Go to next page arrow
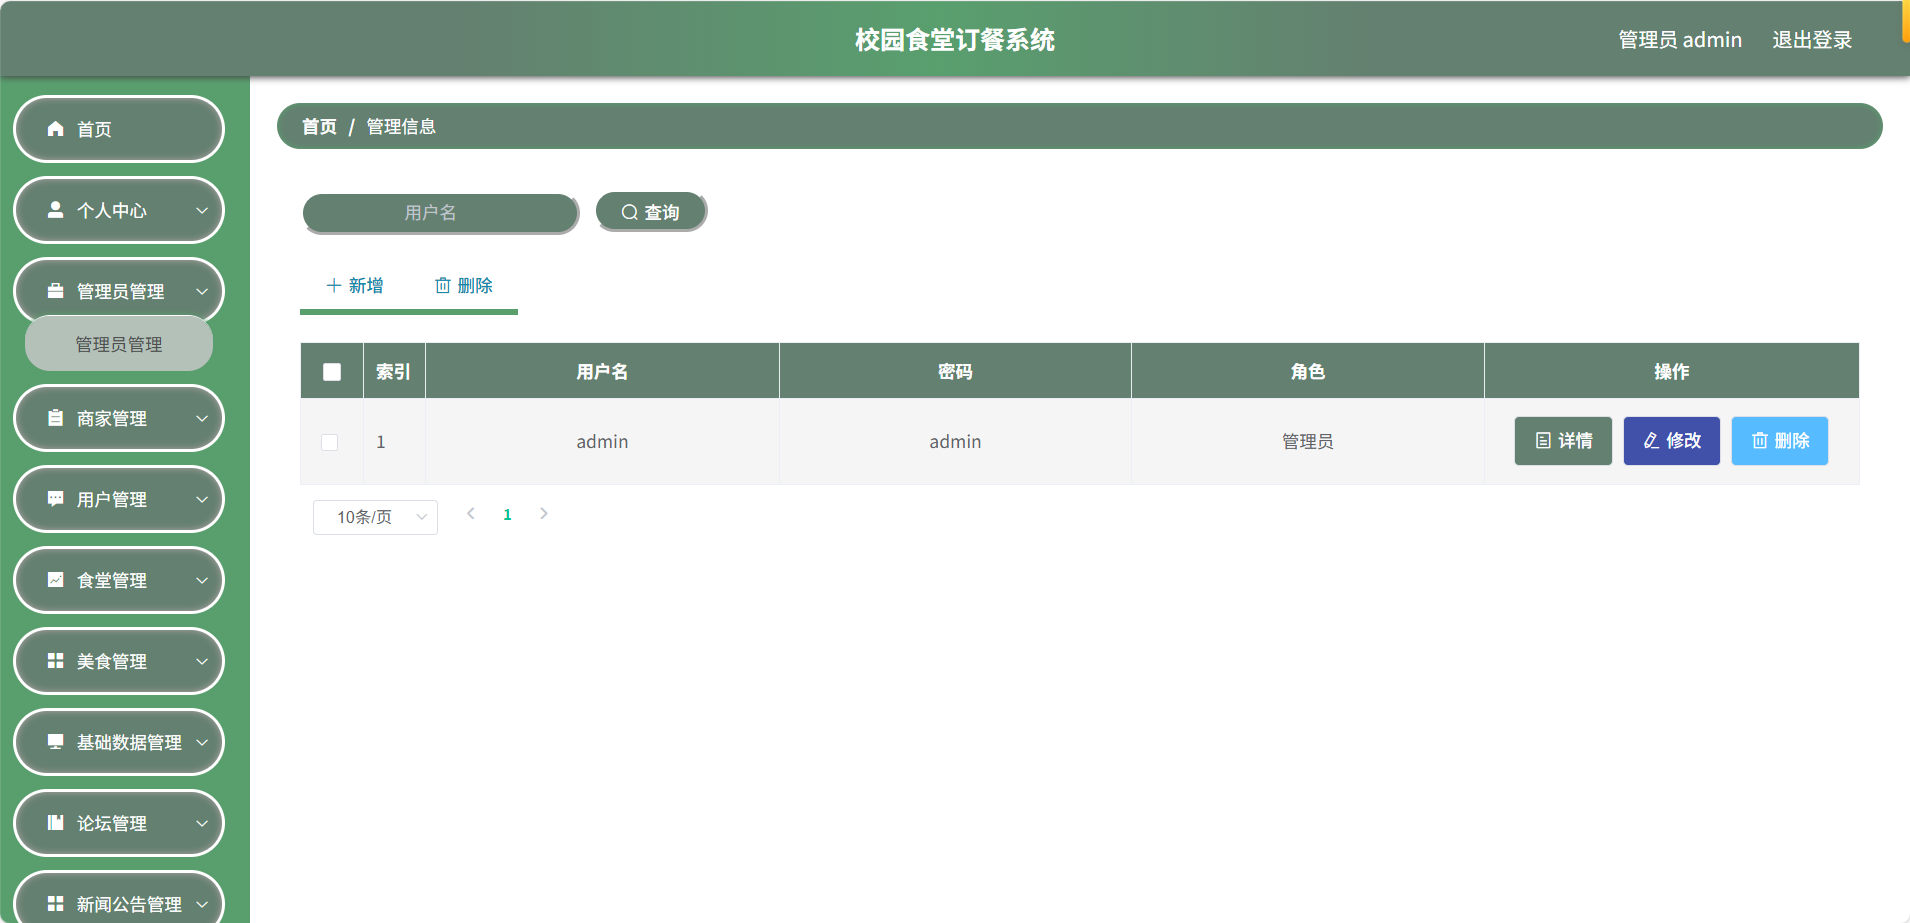Screen dimensions: 1910x923 click(544, 514)
